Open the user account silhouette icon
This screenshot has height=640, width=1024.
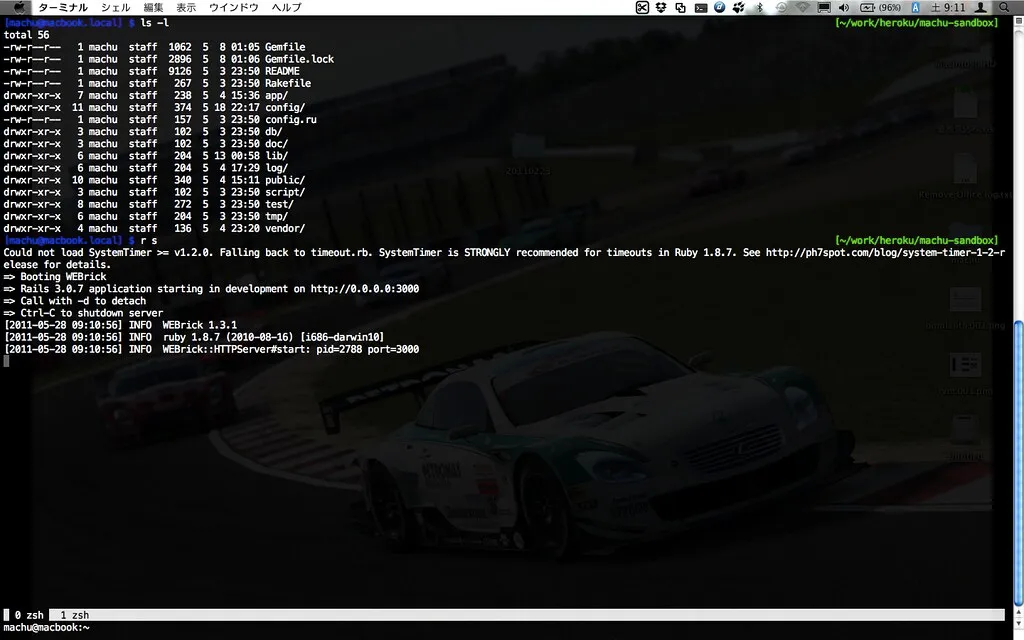pyautogui.click(x=981, y=7)
